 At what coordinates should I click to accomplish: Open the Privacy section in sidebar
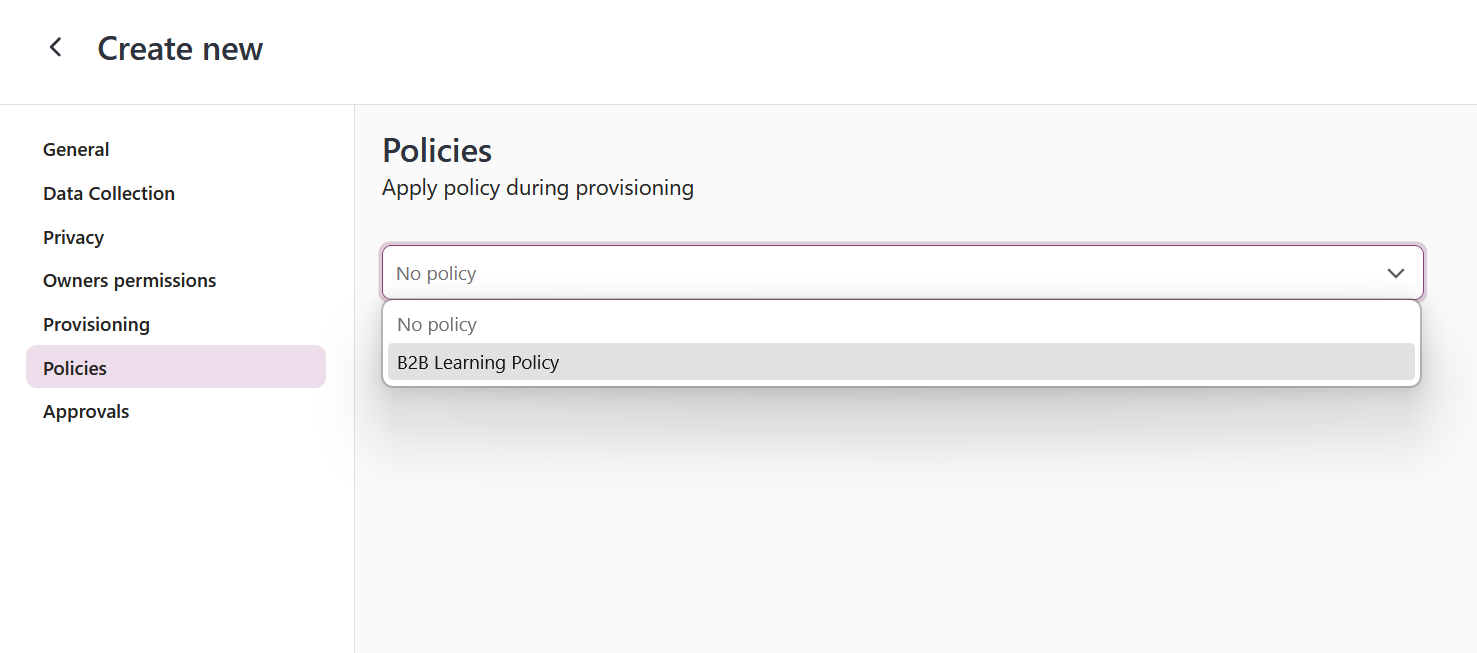(x=73, y=237)
